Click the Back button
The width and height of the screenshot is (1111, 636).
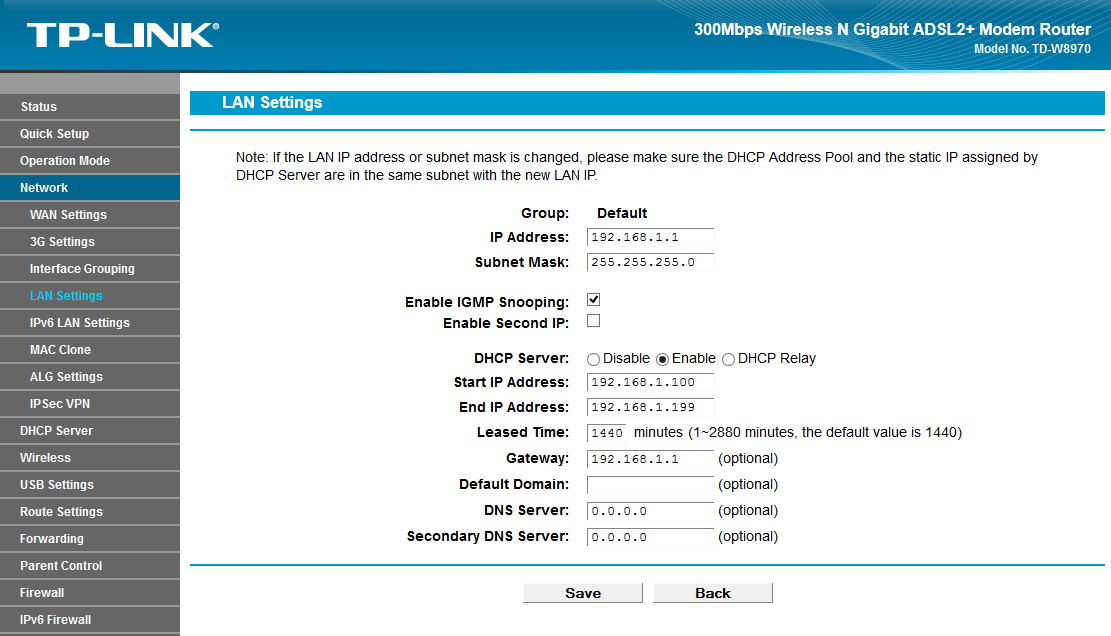(713, 593)
